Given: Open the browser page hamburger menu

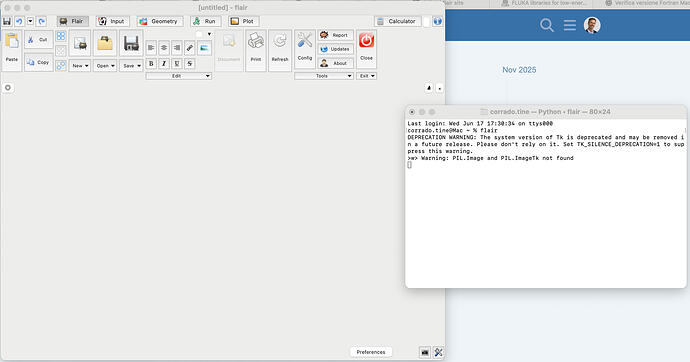Looking at the screenshot, I should tap(570, 25).
